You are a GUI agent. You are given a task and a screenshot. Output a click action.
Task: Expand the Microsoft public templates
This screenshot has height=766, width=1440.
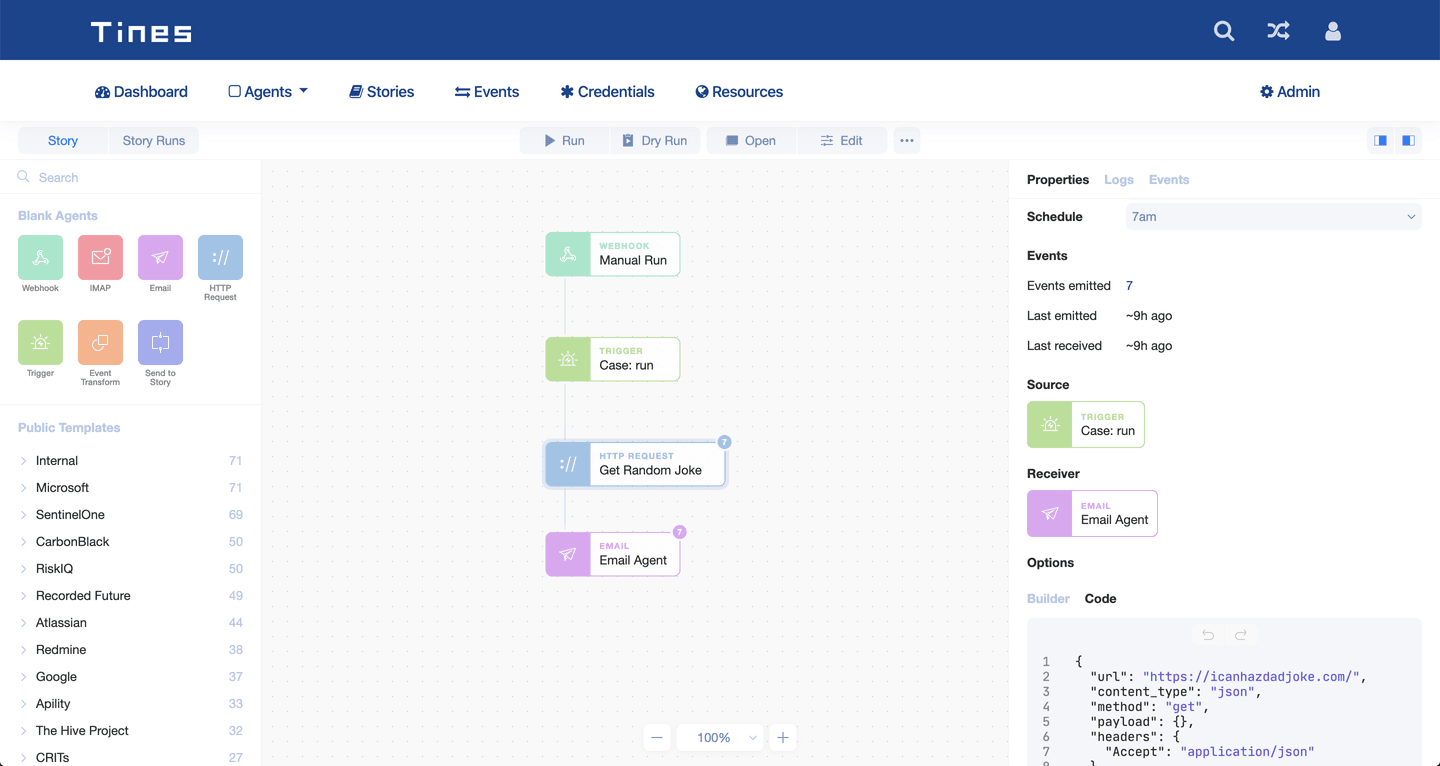click(62, 488)
